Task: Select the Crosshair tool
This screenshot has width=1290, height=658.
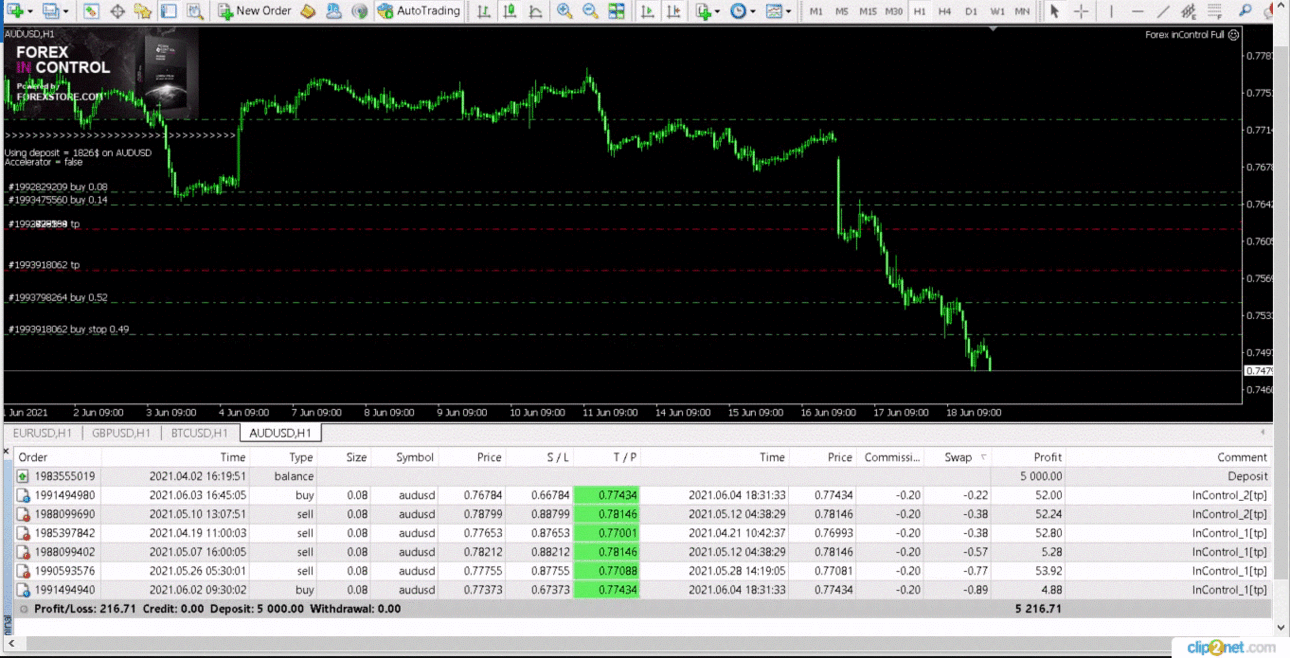Action: click(1081, 11)
